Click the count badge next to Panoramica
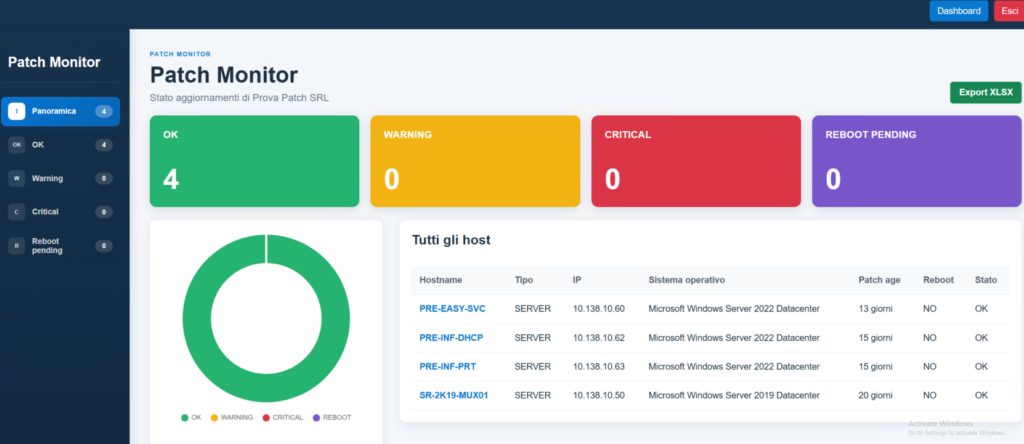 pos(104,112)
